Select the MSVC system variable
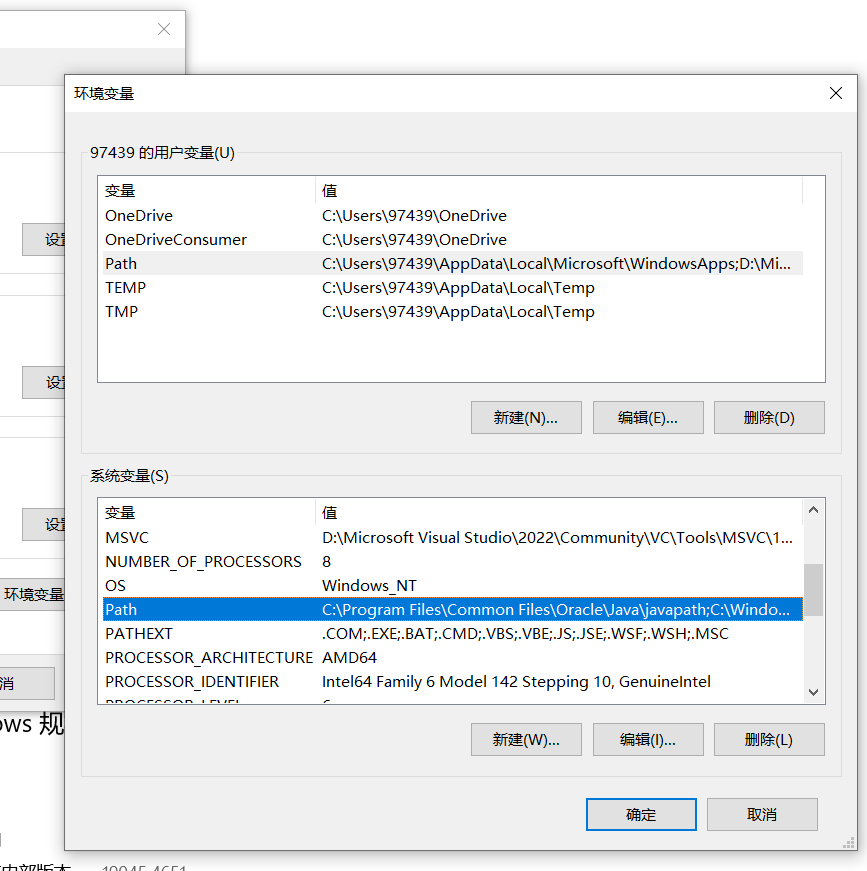Viewport: 867px width, 871px height. point(127,538)
